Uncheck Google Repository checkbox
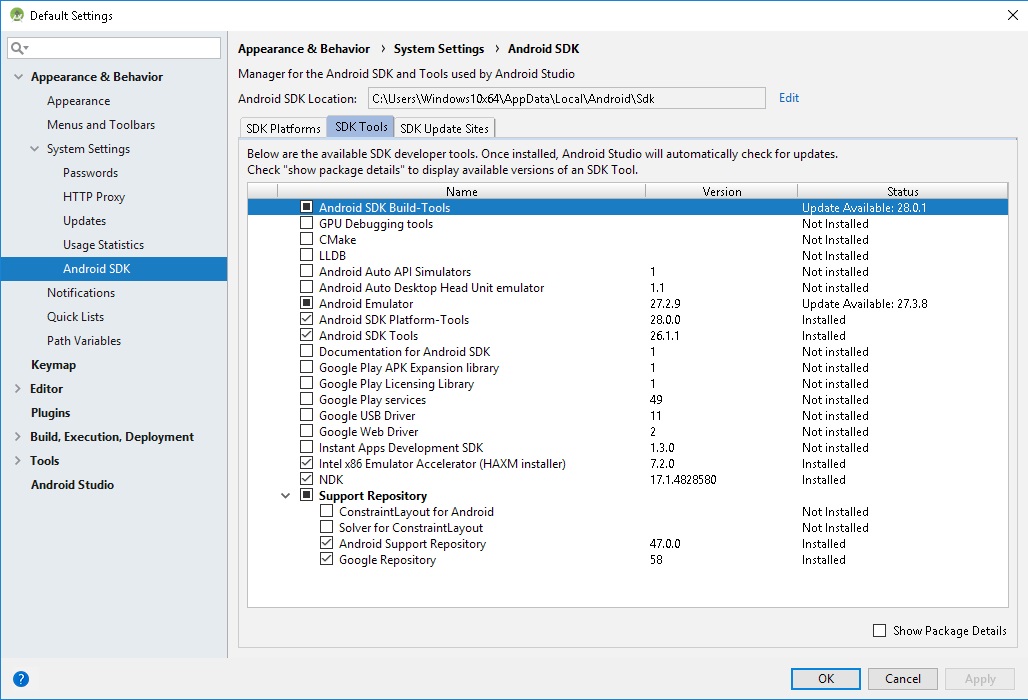The height and width of the screenshot is (700, 1028). (x=326, y=559)
